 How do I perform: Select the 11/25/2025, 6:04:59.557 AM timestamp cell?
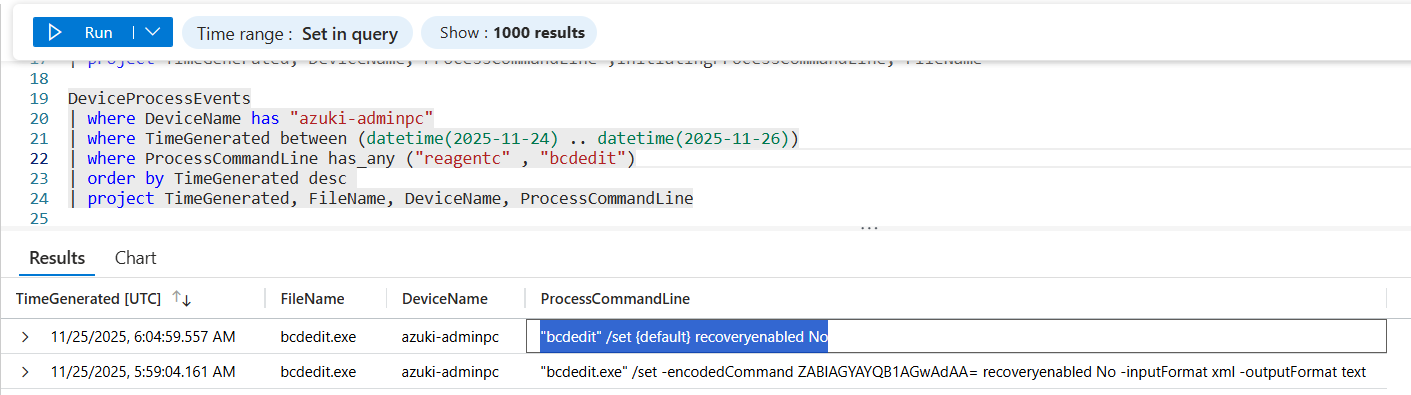point(143,337)
